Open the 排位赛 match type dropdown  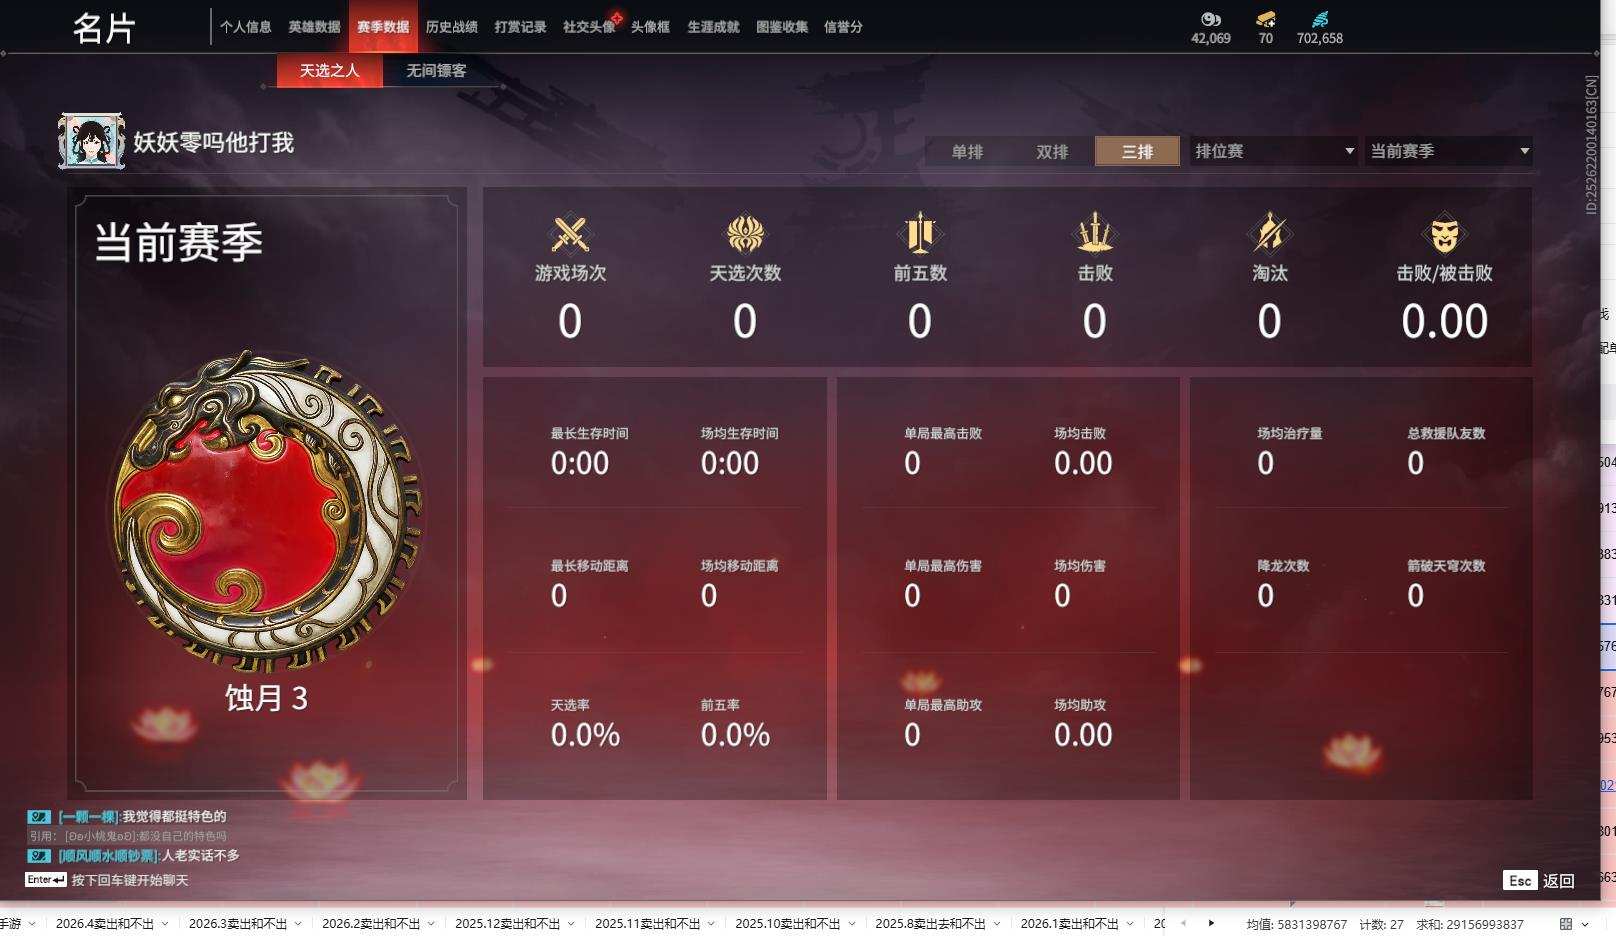click(1273, 151)
